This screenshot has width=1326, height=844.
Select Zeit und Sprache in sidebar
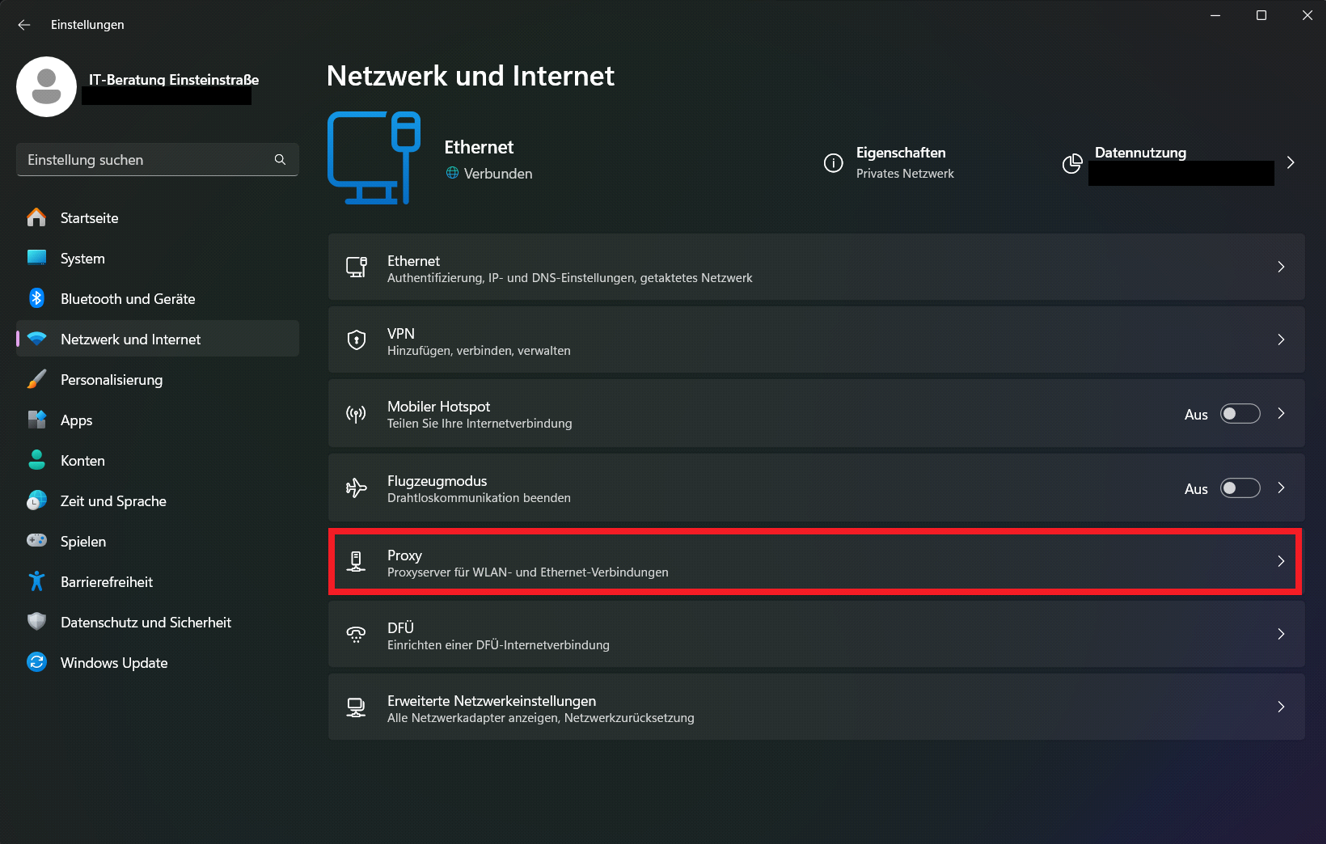113,501
